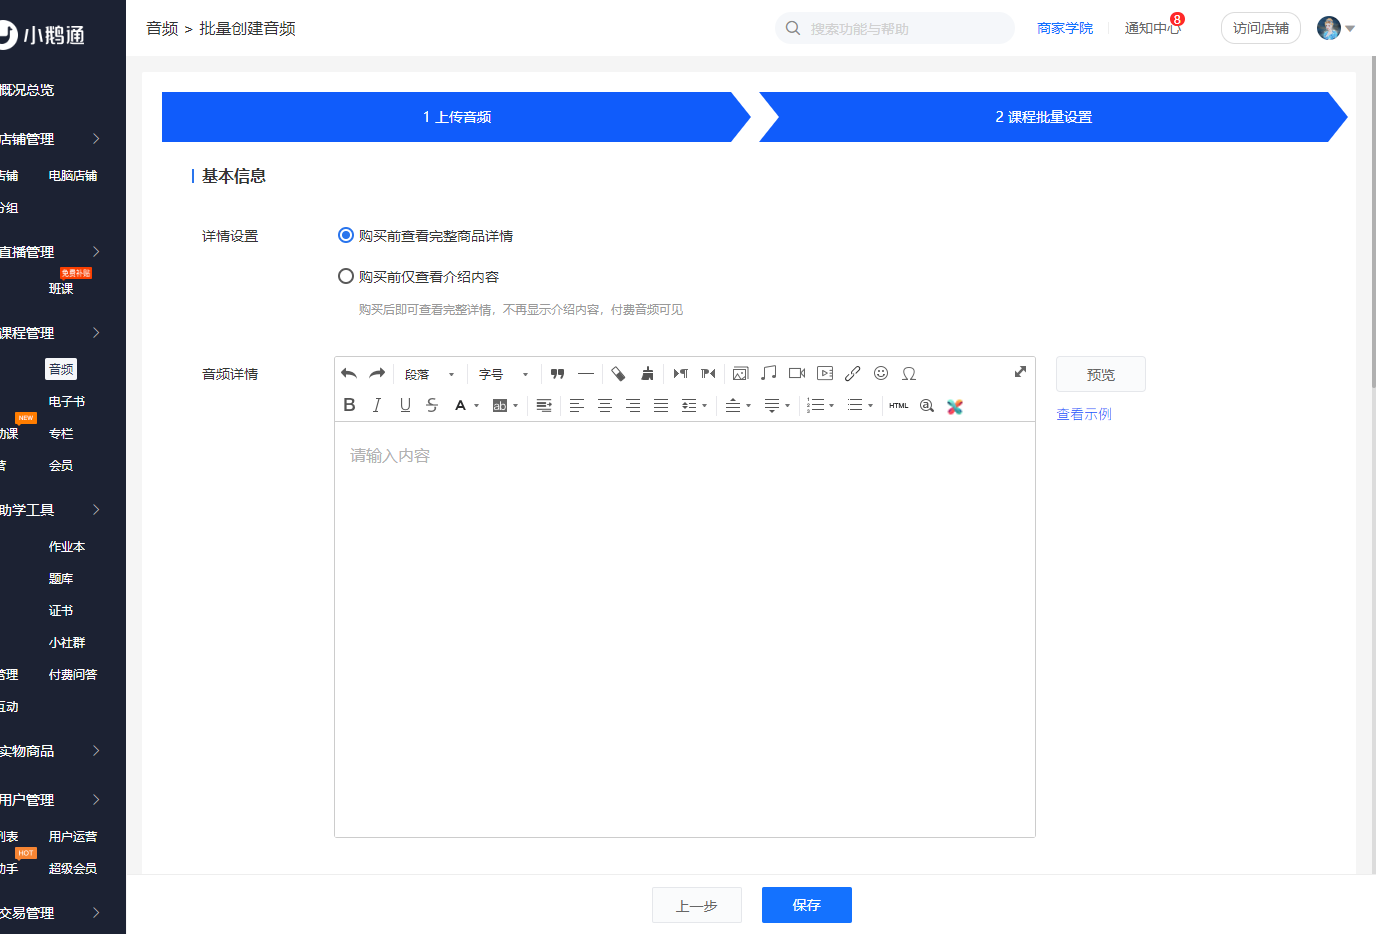Apply strikethrough formatting
1376x934 pixels.
(432, 406)
